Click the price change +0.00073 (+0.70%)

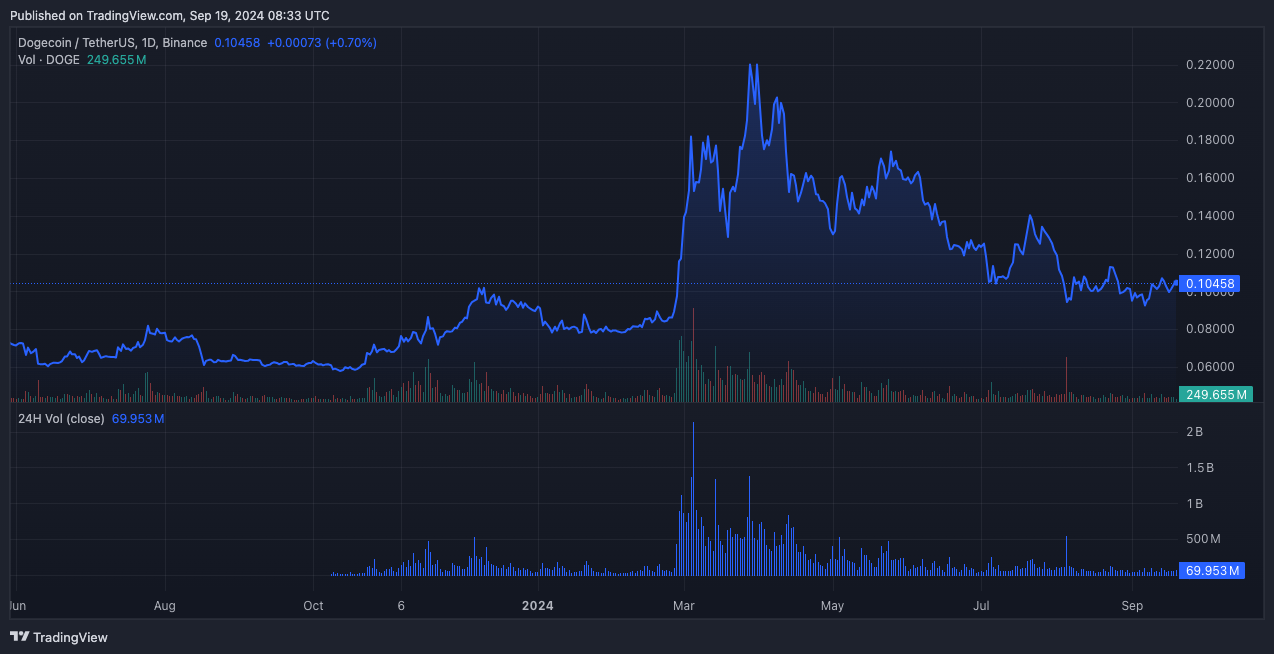322,43
